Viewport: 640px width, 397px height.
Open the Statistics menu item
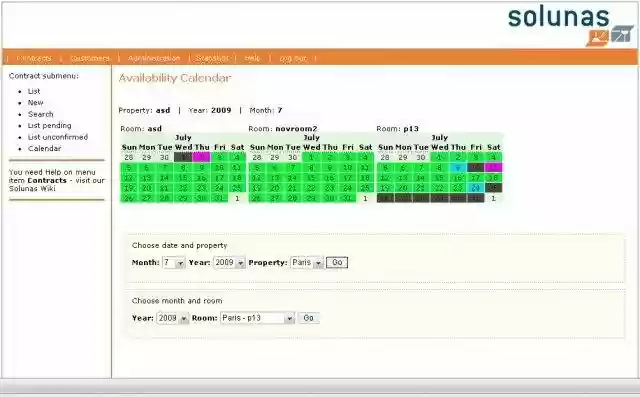coord(212,58)
